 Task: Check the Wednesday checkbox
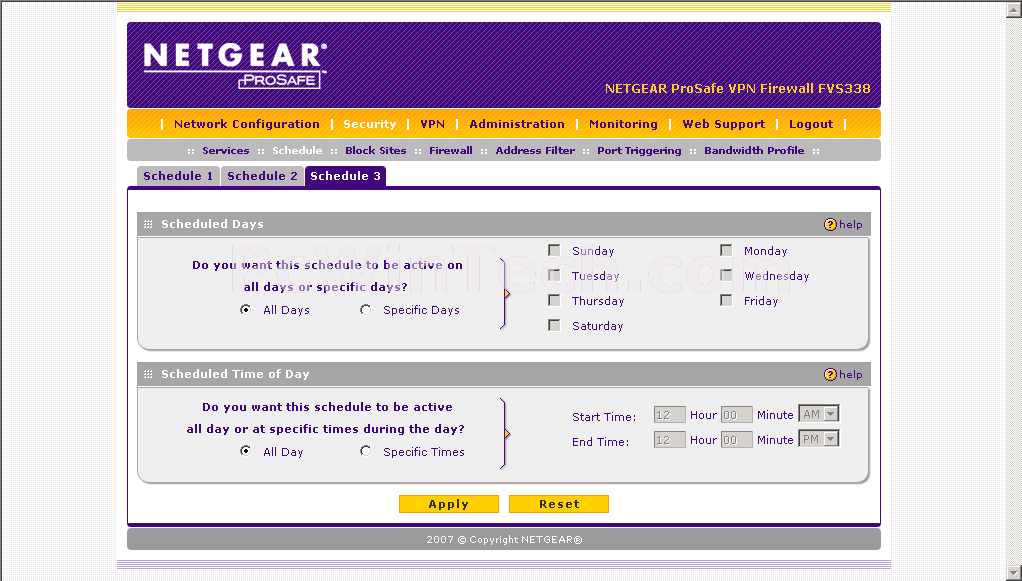click(x=726, y=275)
